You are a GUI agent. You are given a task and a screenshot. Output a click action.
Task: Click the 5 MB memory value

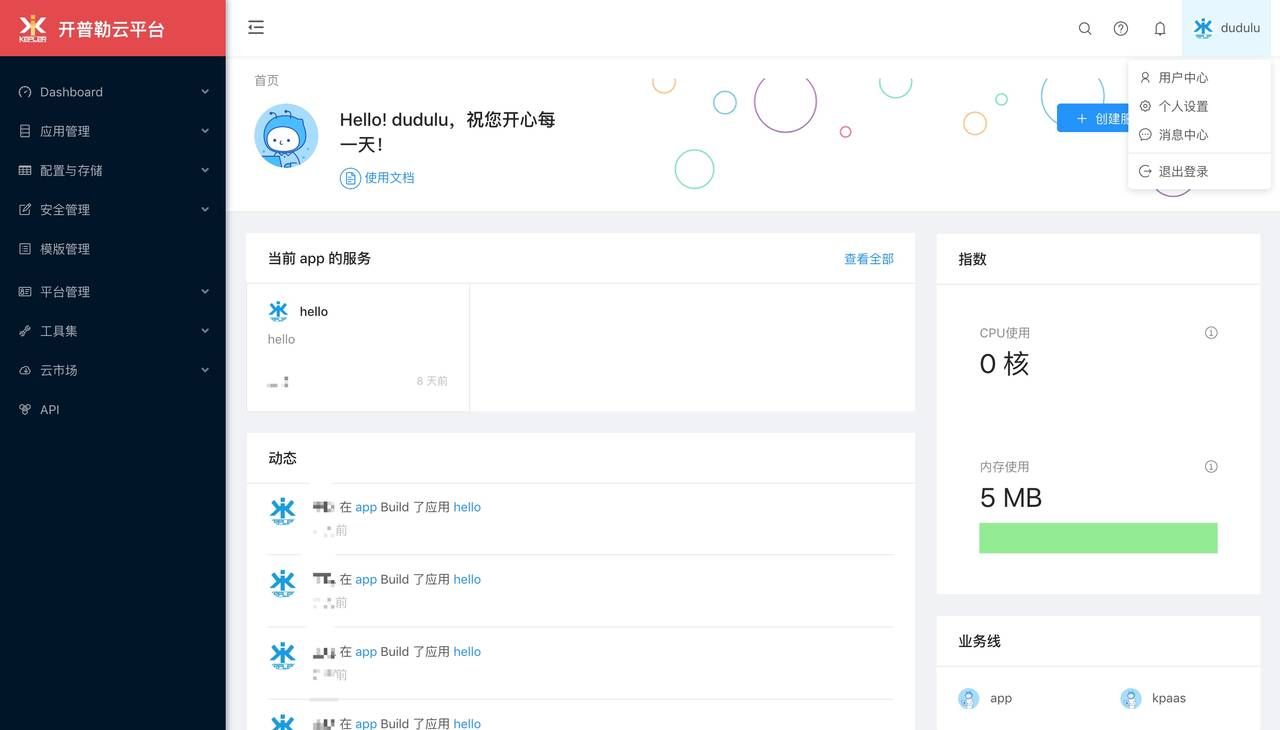1011,498
